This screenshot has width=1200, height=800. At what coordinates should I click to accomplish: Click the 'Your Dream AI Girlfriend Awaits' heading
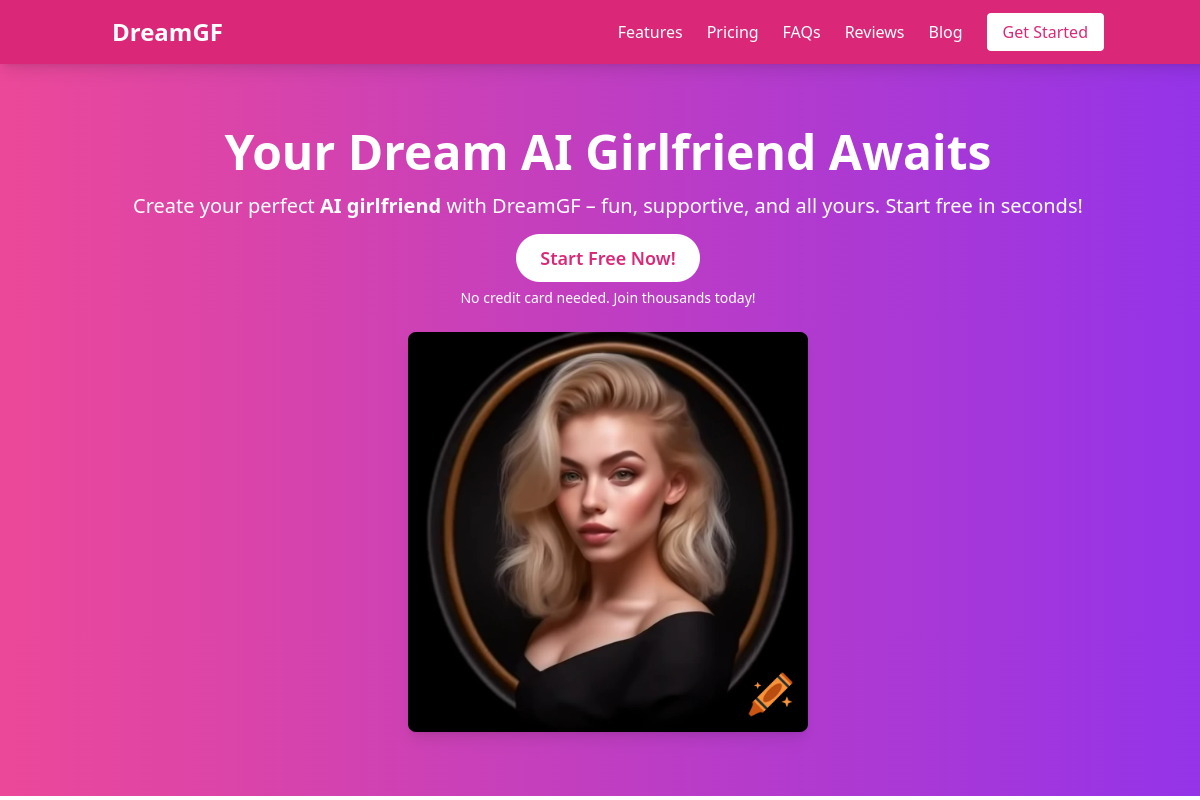click(608, 152)
